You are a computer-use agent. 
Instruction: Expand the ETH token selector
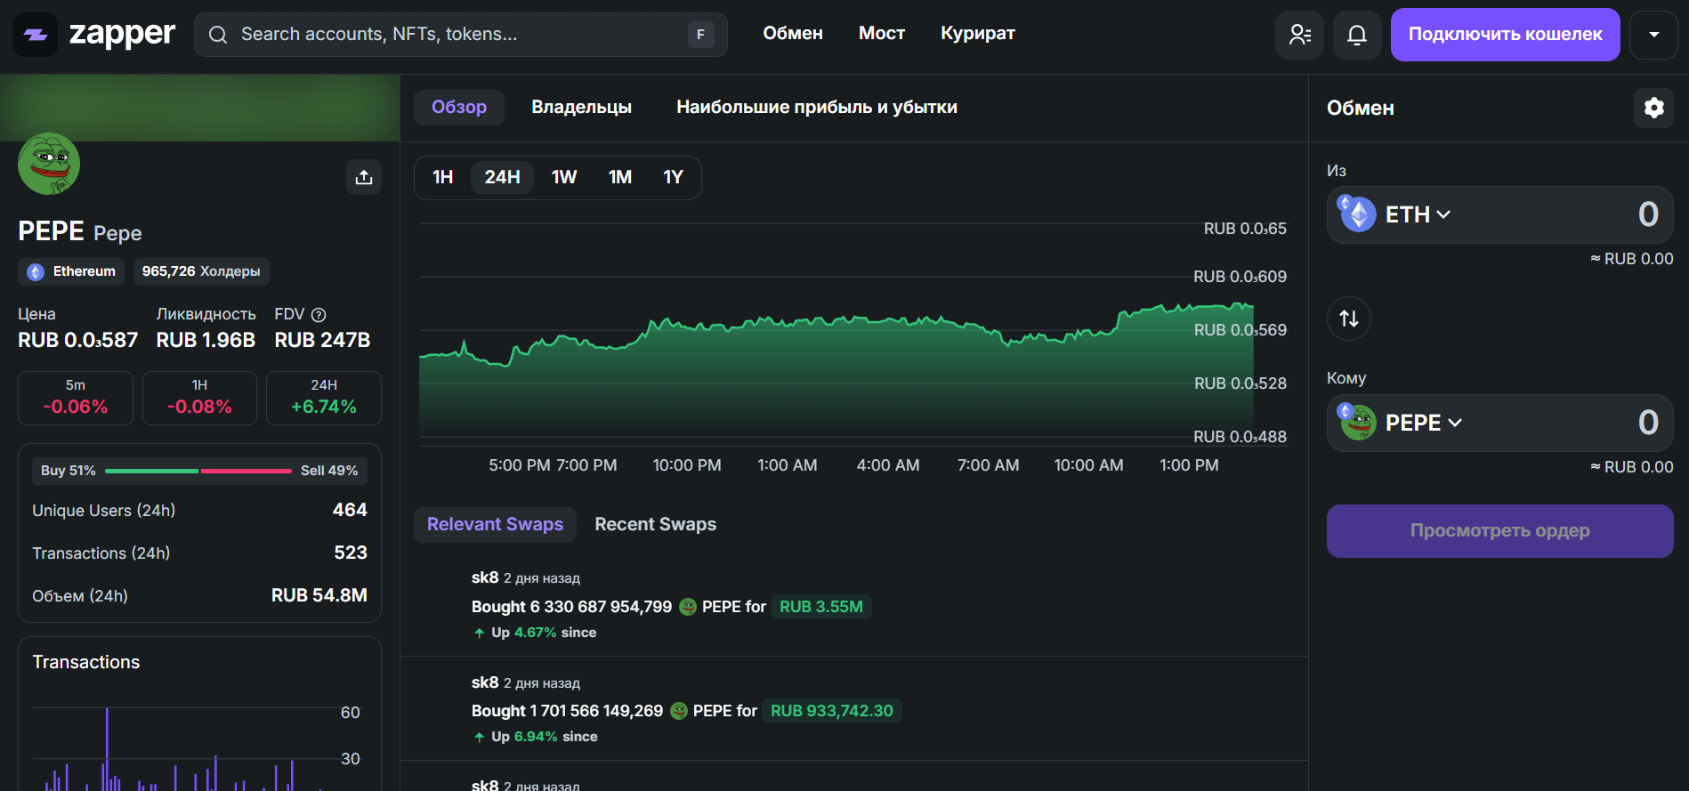(x=1417, y=215)
